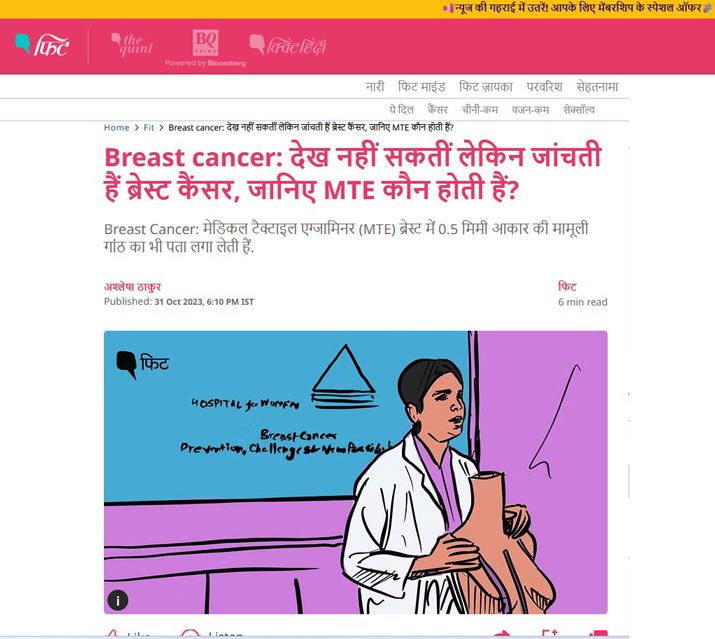This screenshot has height=639, width=715.
Task: Click the breast cancer illustration image
Action: point(356,472)
